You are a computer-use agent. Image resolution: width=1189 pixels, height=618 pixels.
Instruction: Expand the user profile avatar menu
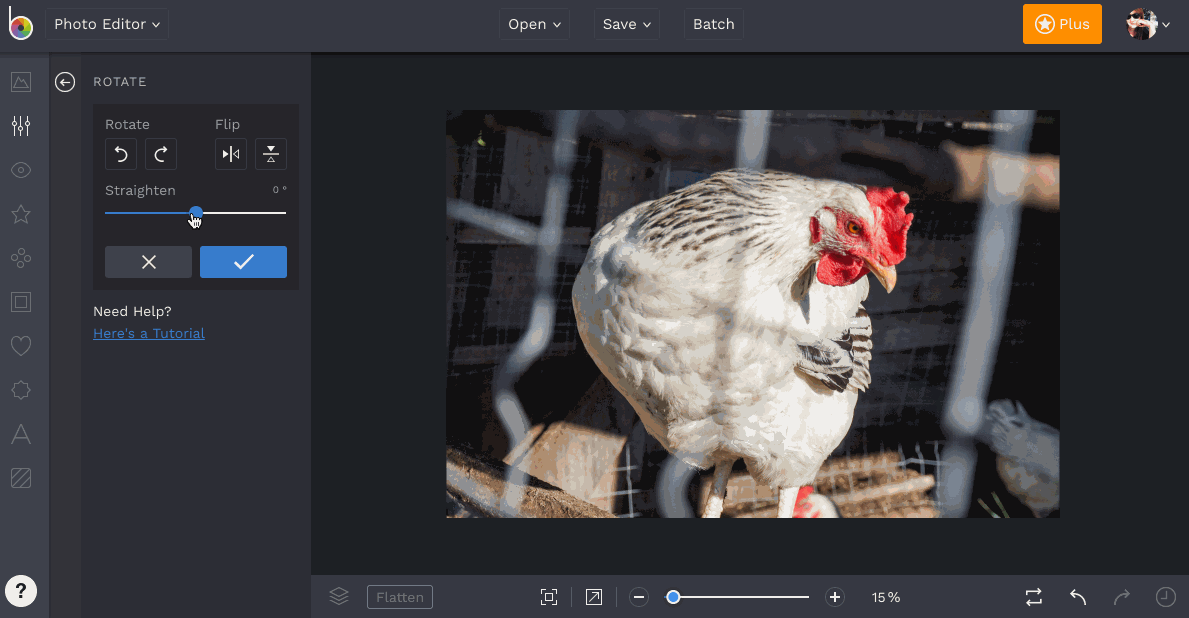pos(1148,24)
